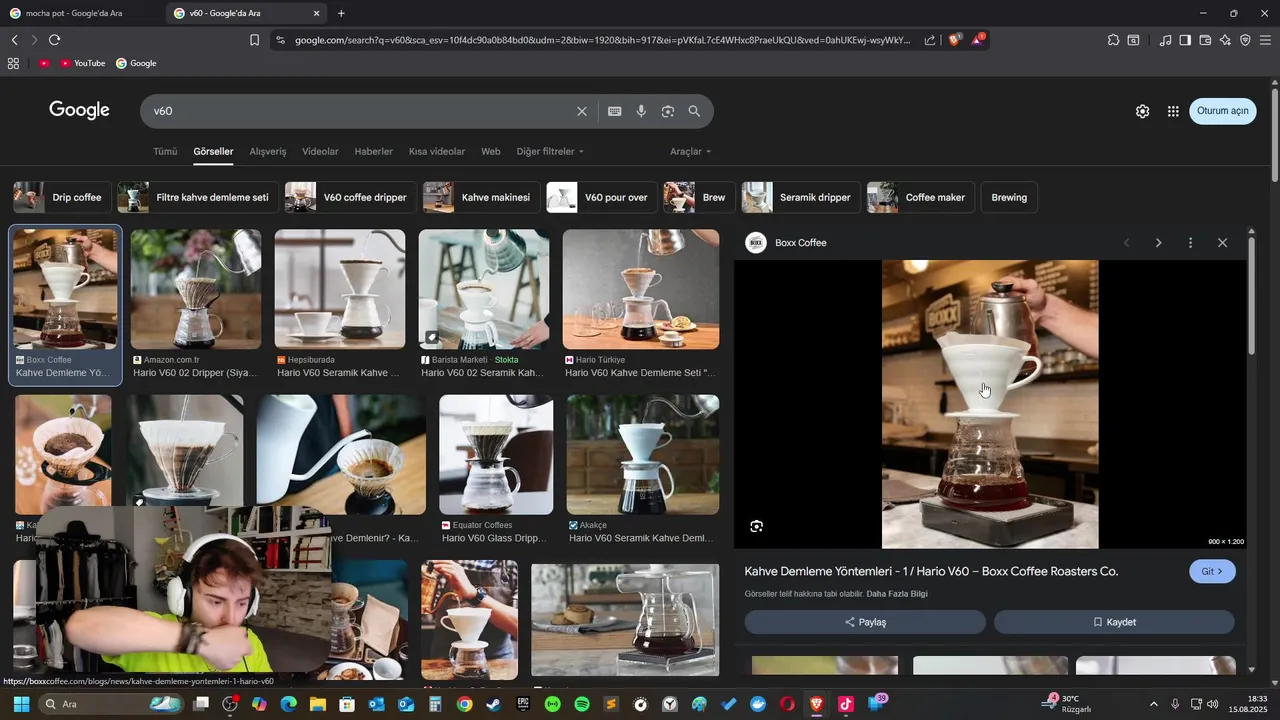The width and height of the screenshot is (1280, 720).
Task: Toggle the browser sidebar panel
Action: (1185, 40)
